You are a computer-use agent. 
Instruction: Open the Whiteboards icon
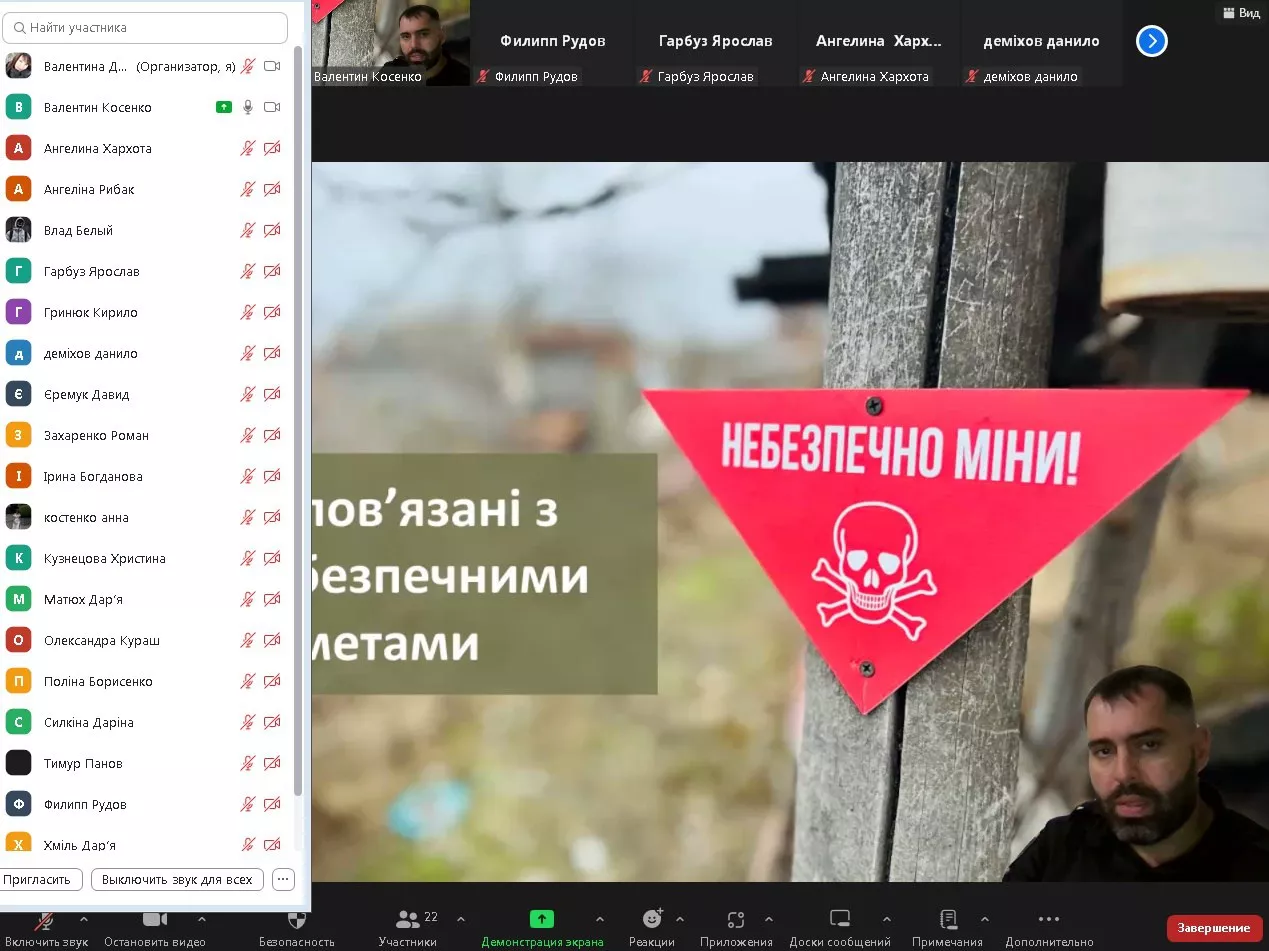click(840, 919)
